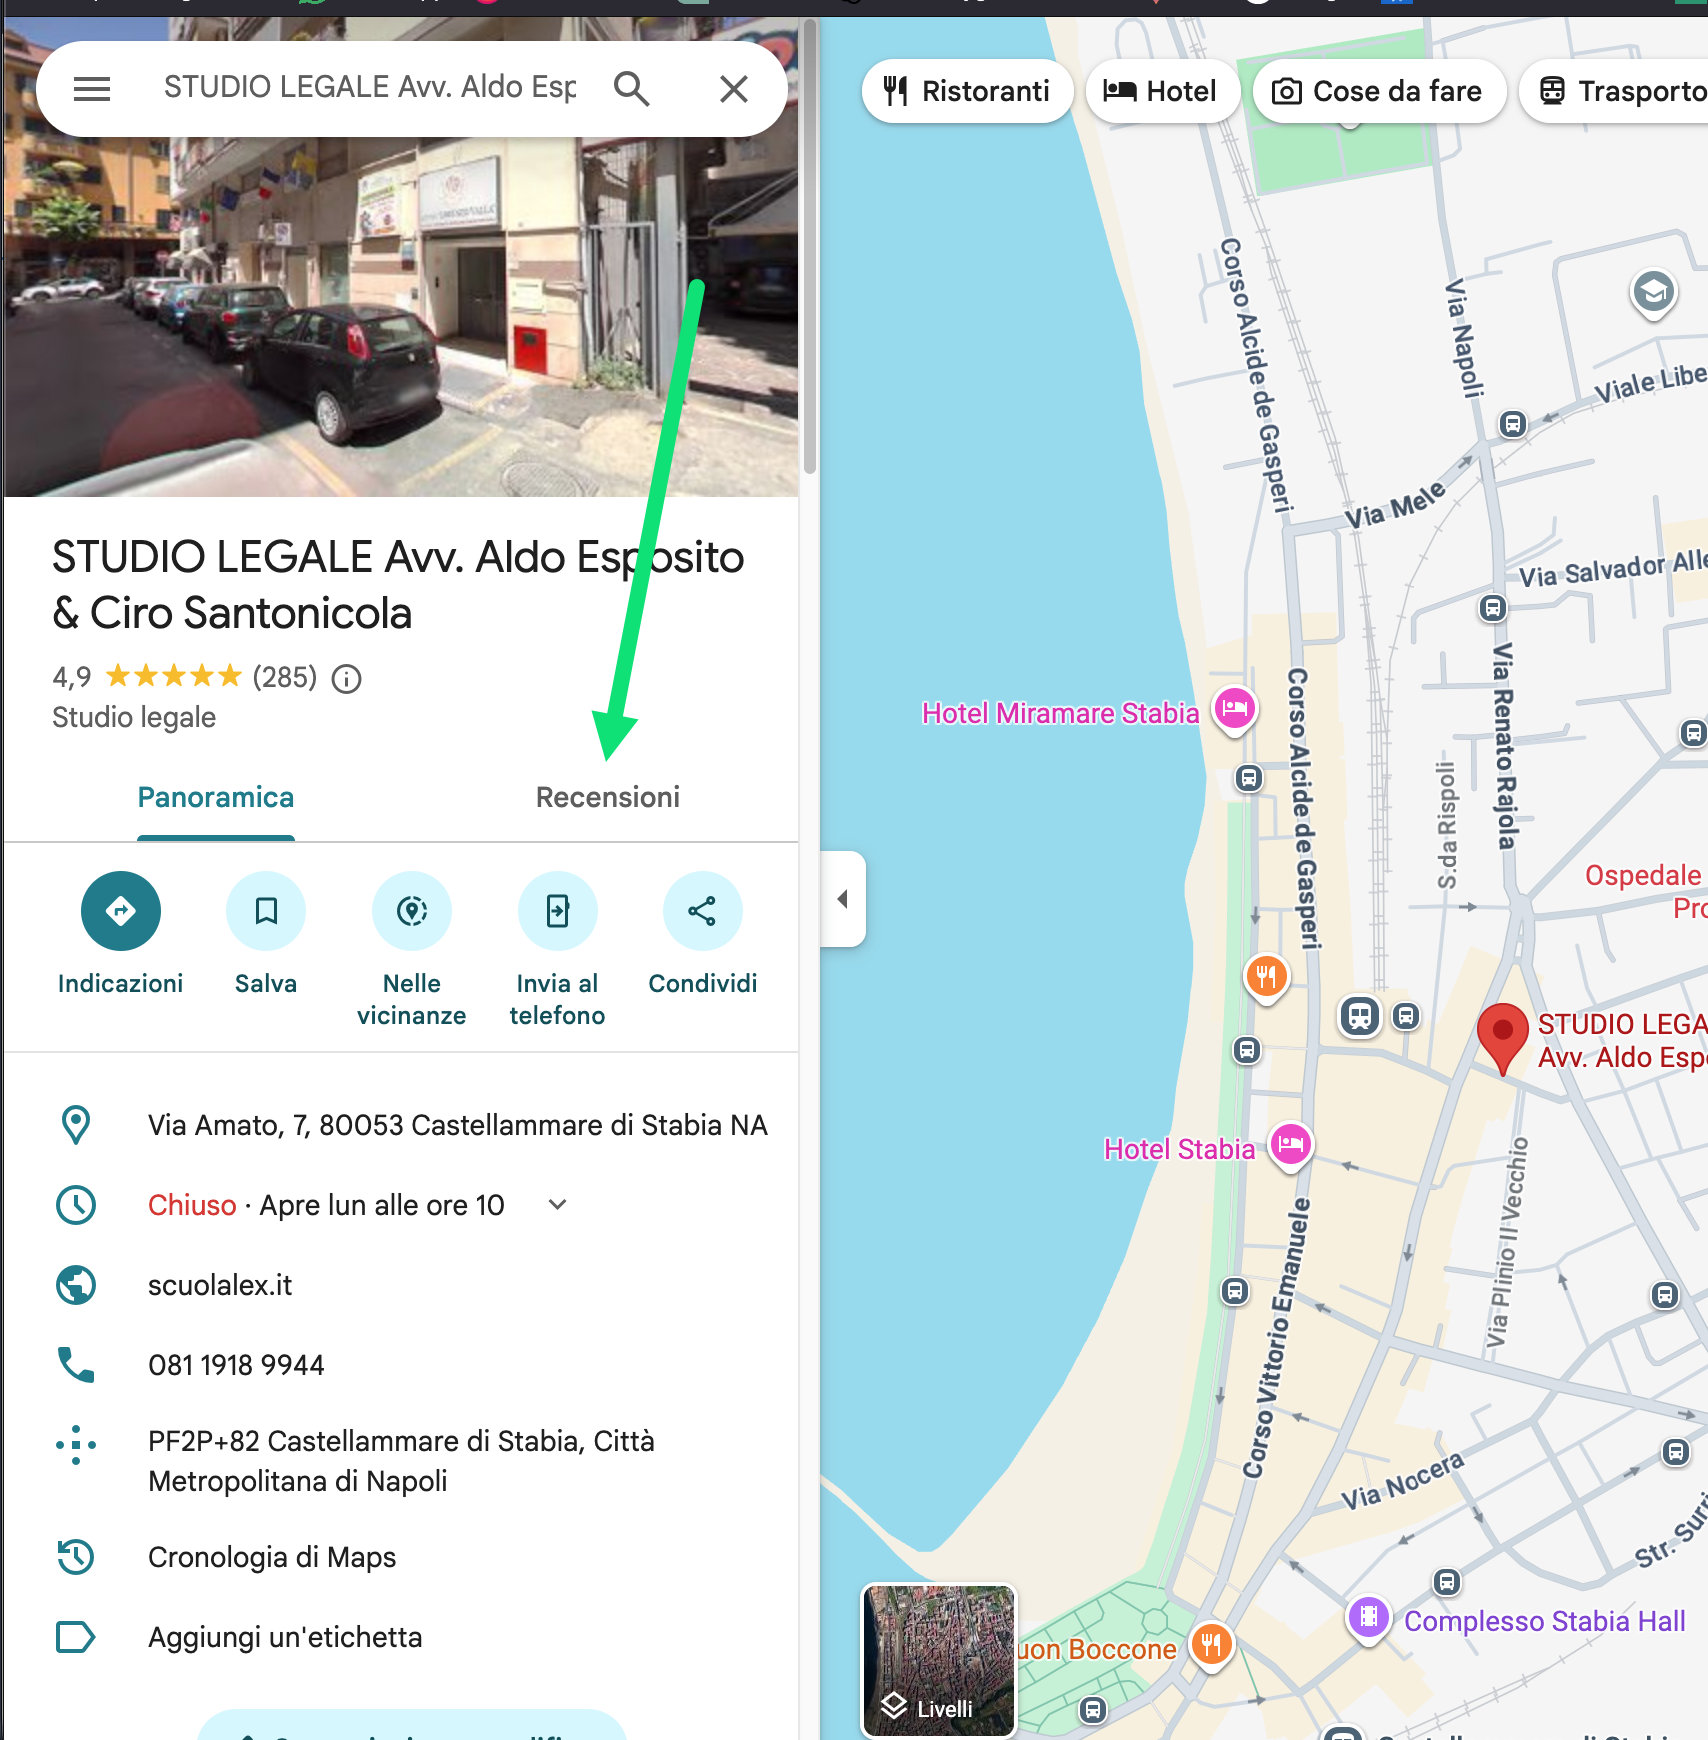Click the Indicazioni directions icon
The width and height of the screenshot is (1708, 1740).
(x=120, y=911)
